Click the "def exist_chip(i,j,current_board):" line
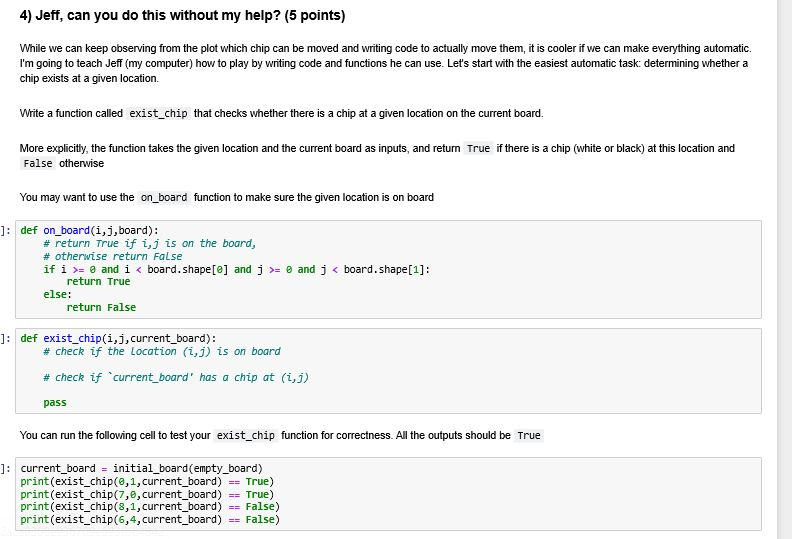 [118, 338]
